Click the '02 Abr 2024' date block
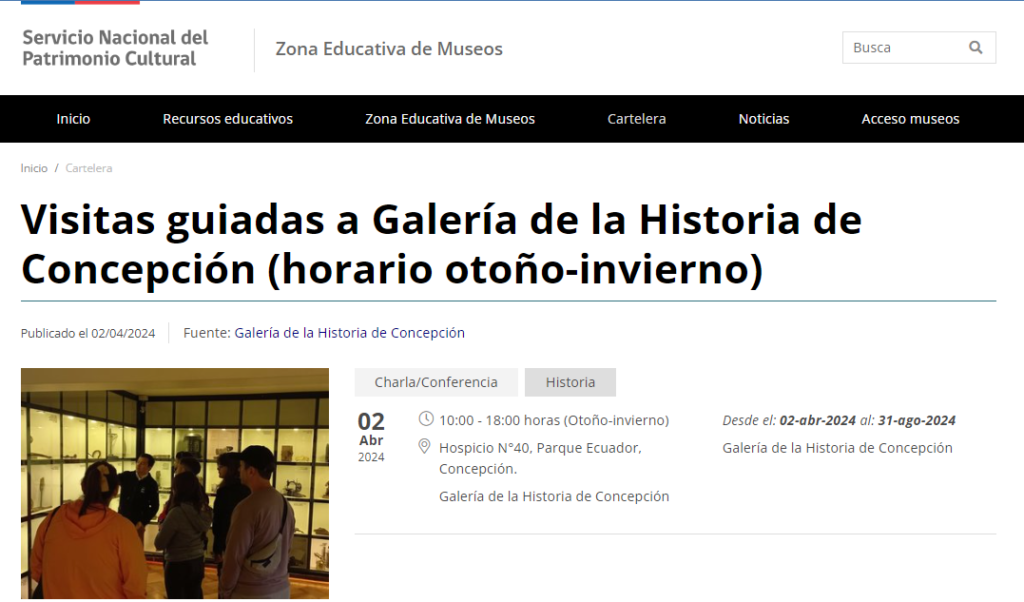This screenshot has width=1024, height=602. click(371, 437)
